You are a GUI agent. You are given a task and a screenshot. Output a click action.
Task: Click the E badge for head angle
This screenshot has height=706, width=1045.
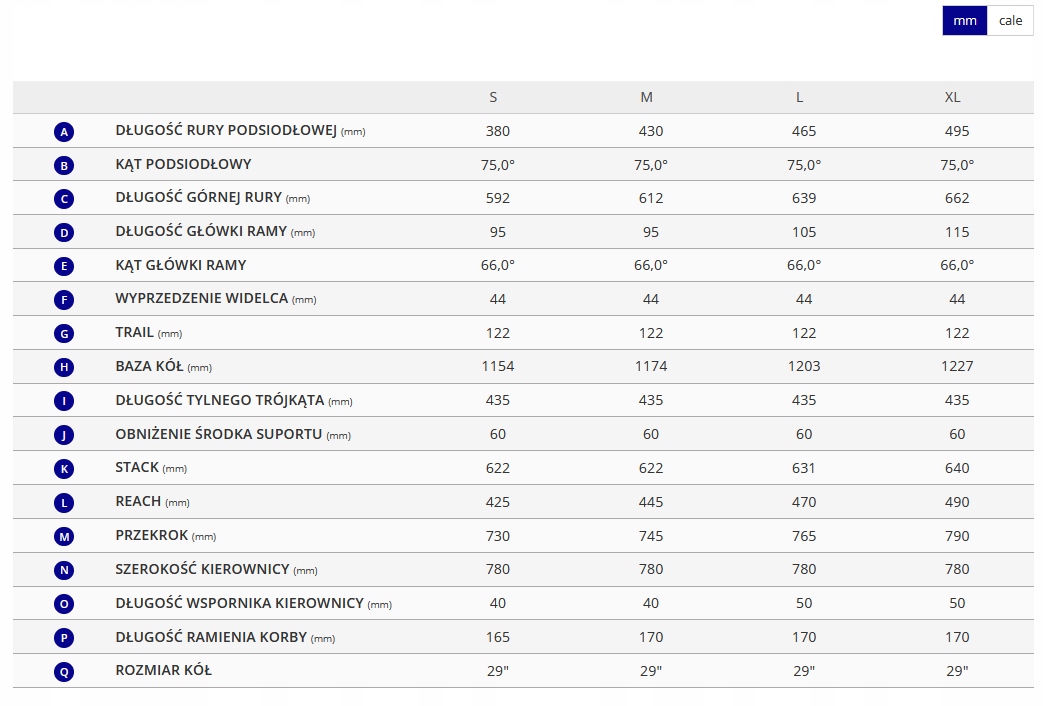64,266
